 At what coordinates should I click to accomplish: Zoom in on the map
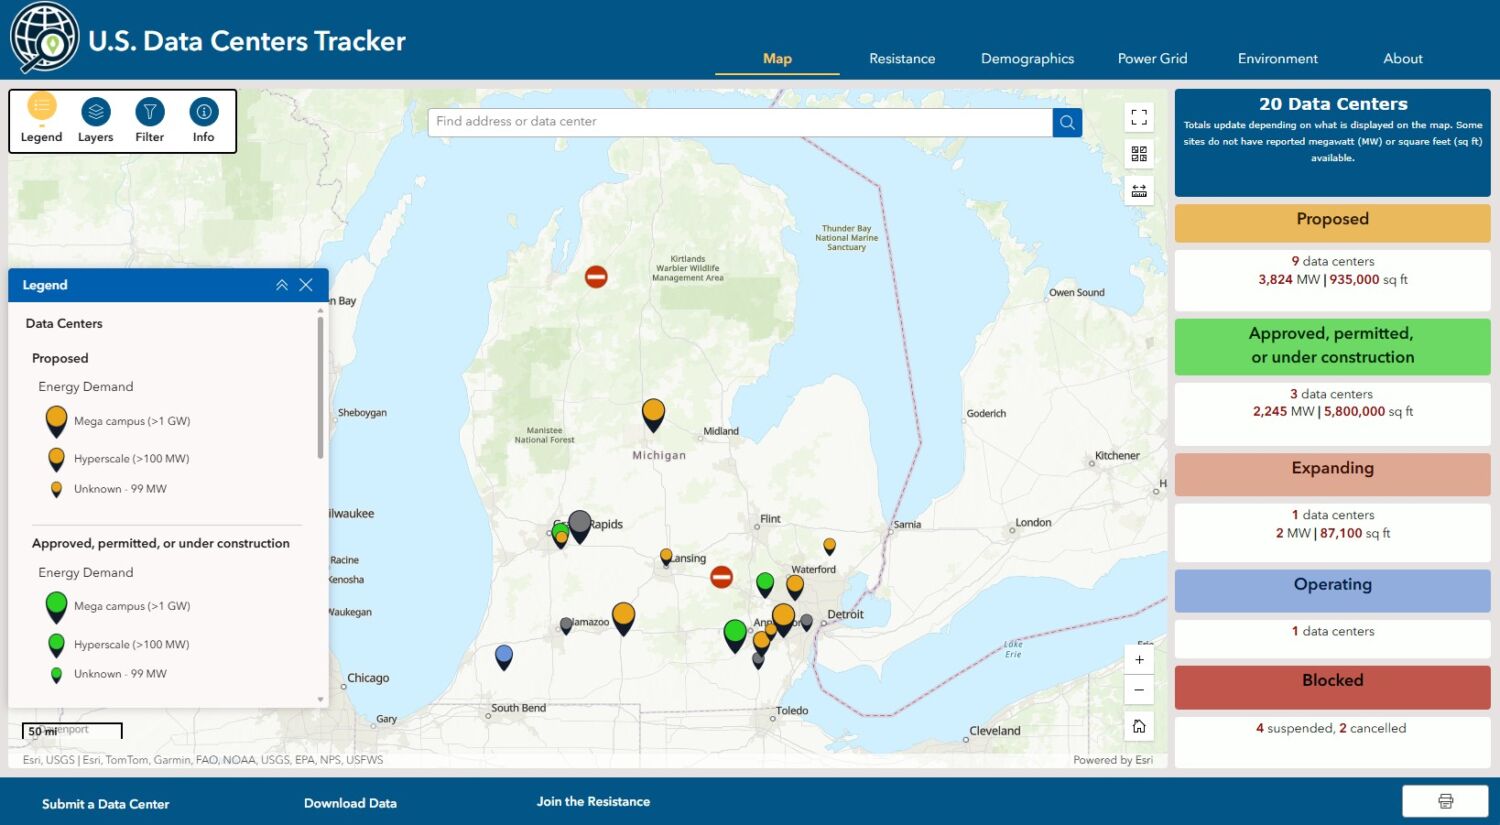(x=1139, y=660)
